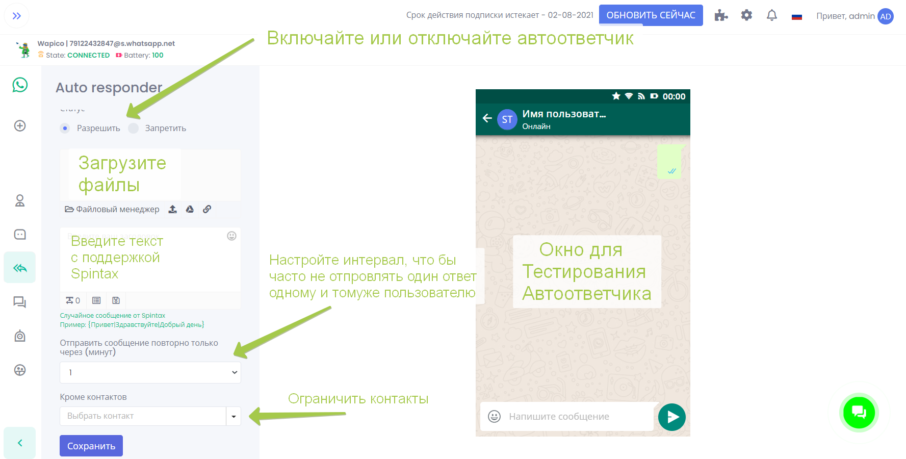The height and width of the screenshot is (459, 906).
Task: Click the character counter icon
Action: coord(73,300)
